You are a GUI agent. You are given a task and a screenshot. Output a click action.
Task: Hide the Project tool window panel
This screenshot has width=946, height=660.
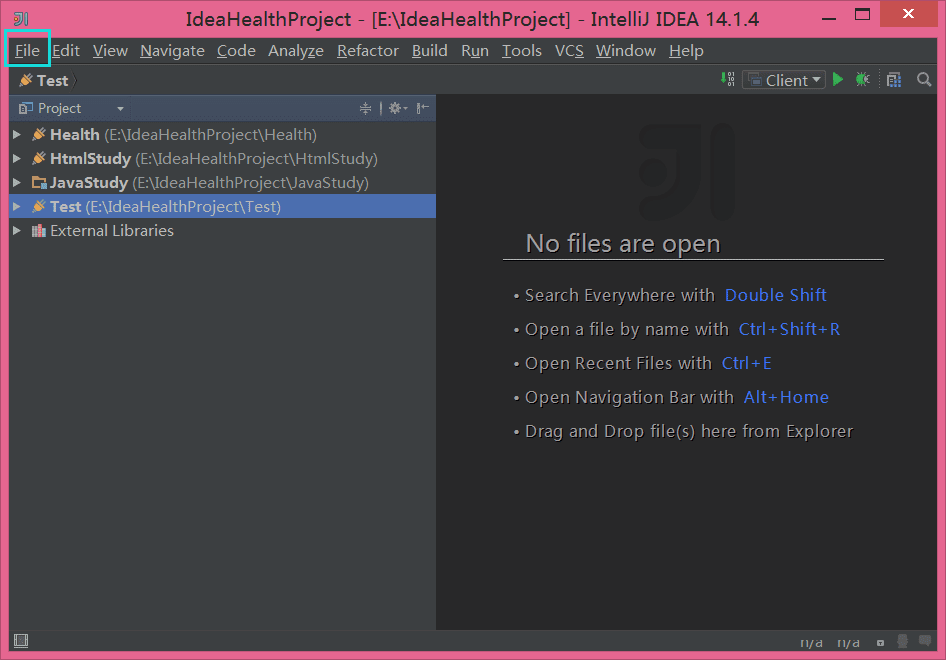(x=423, y=108)
